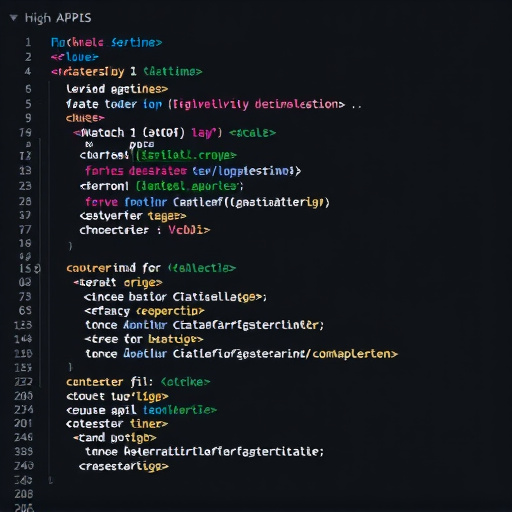Select line number 77 in gutter
This screenshot has width=512, height=512.
[25, 229]
